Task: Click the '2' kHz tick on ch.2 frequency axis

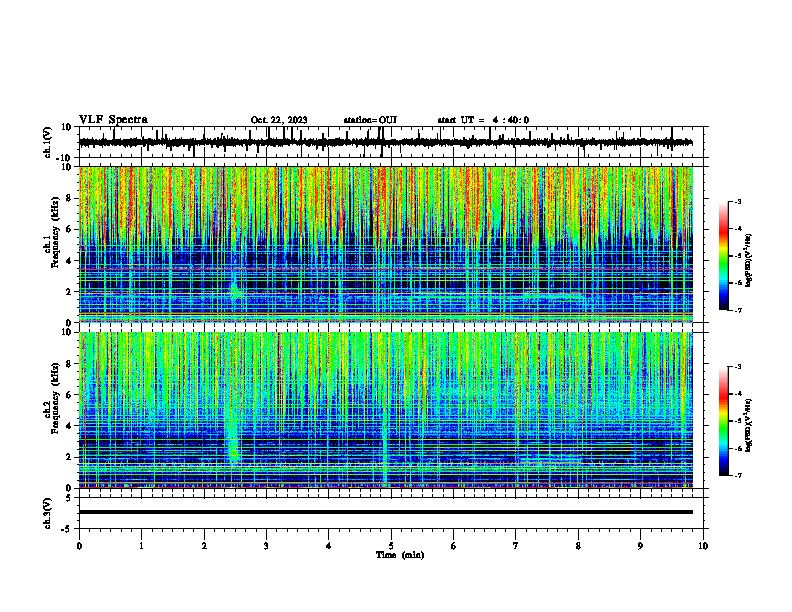Action: 70,457
